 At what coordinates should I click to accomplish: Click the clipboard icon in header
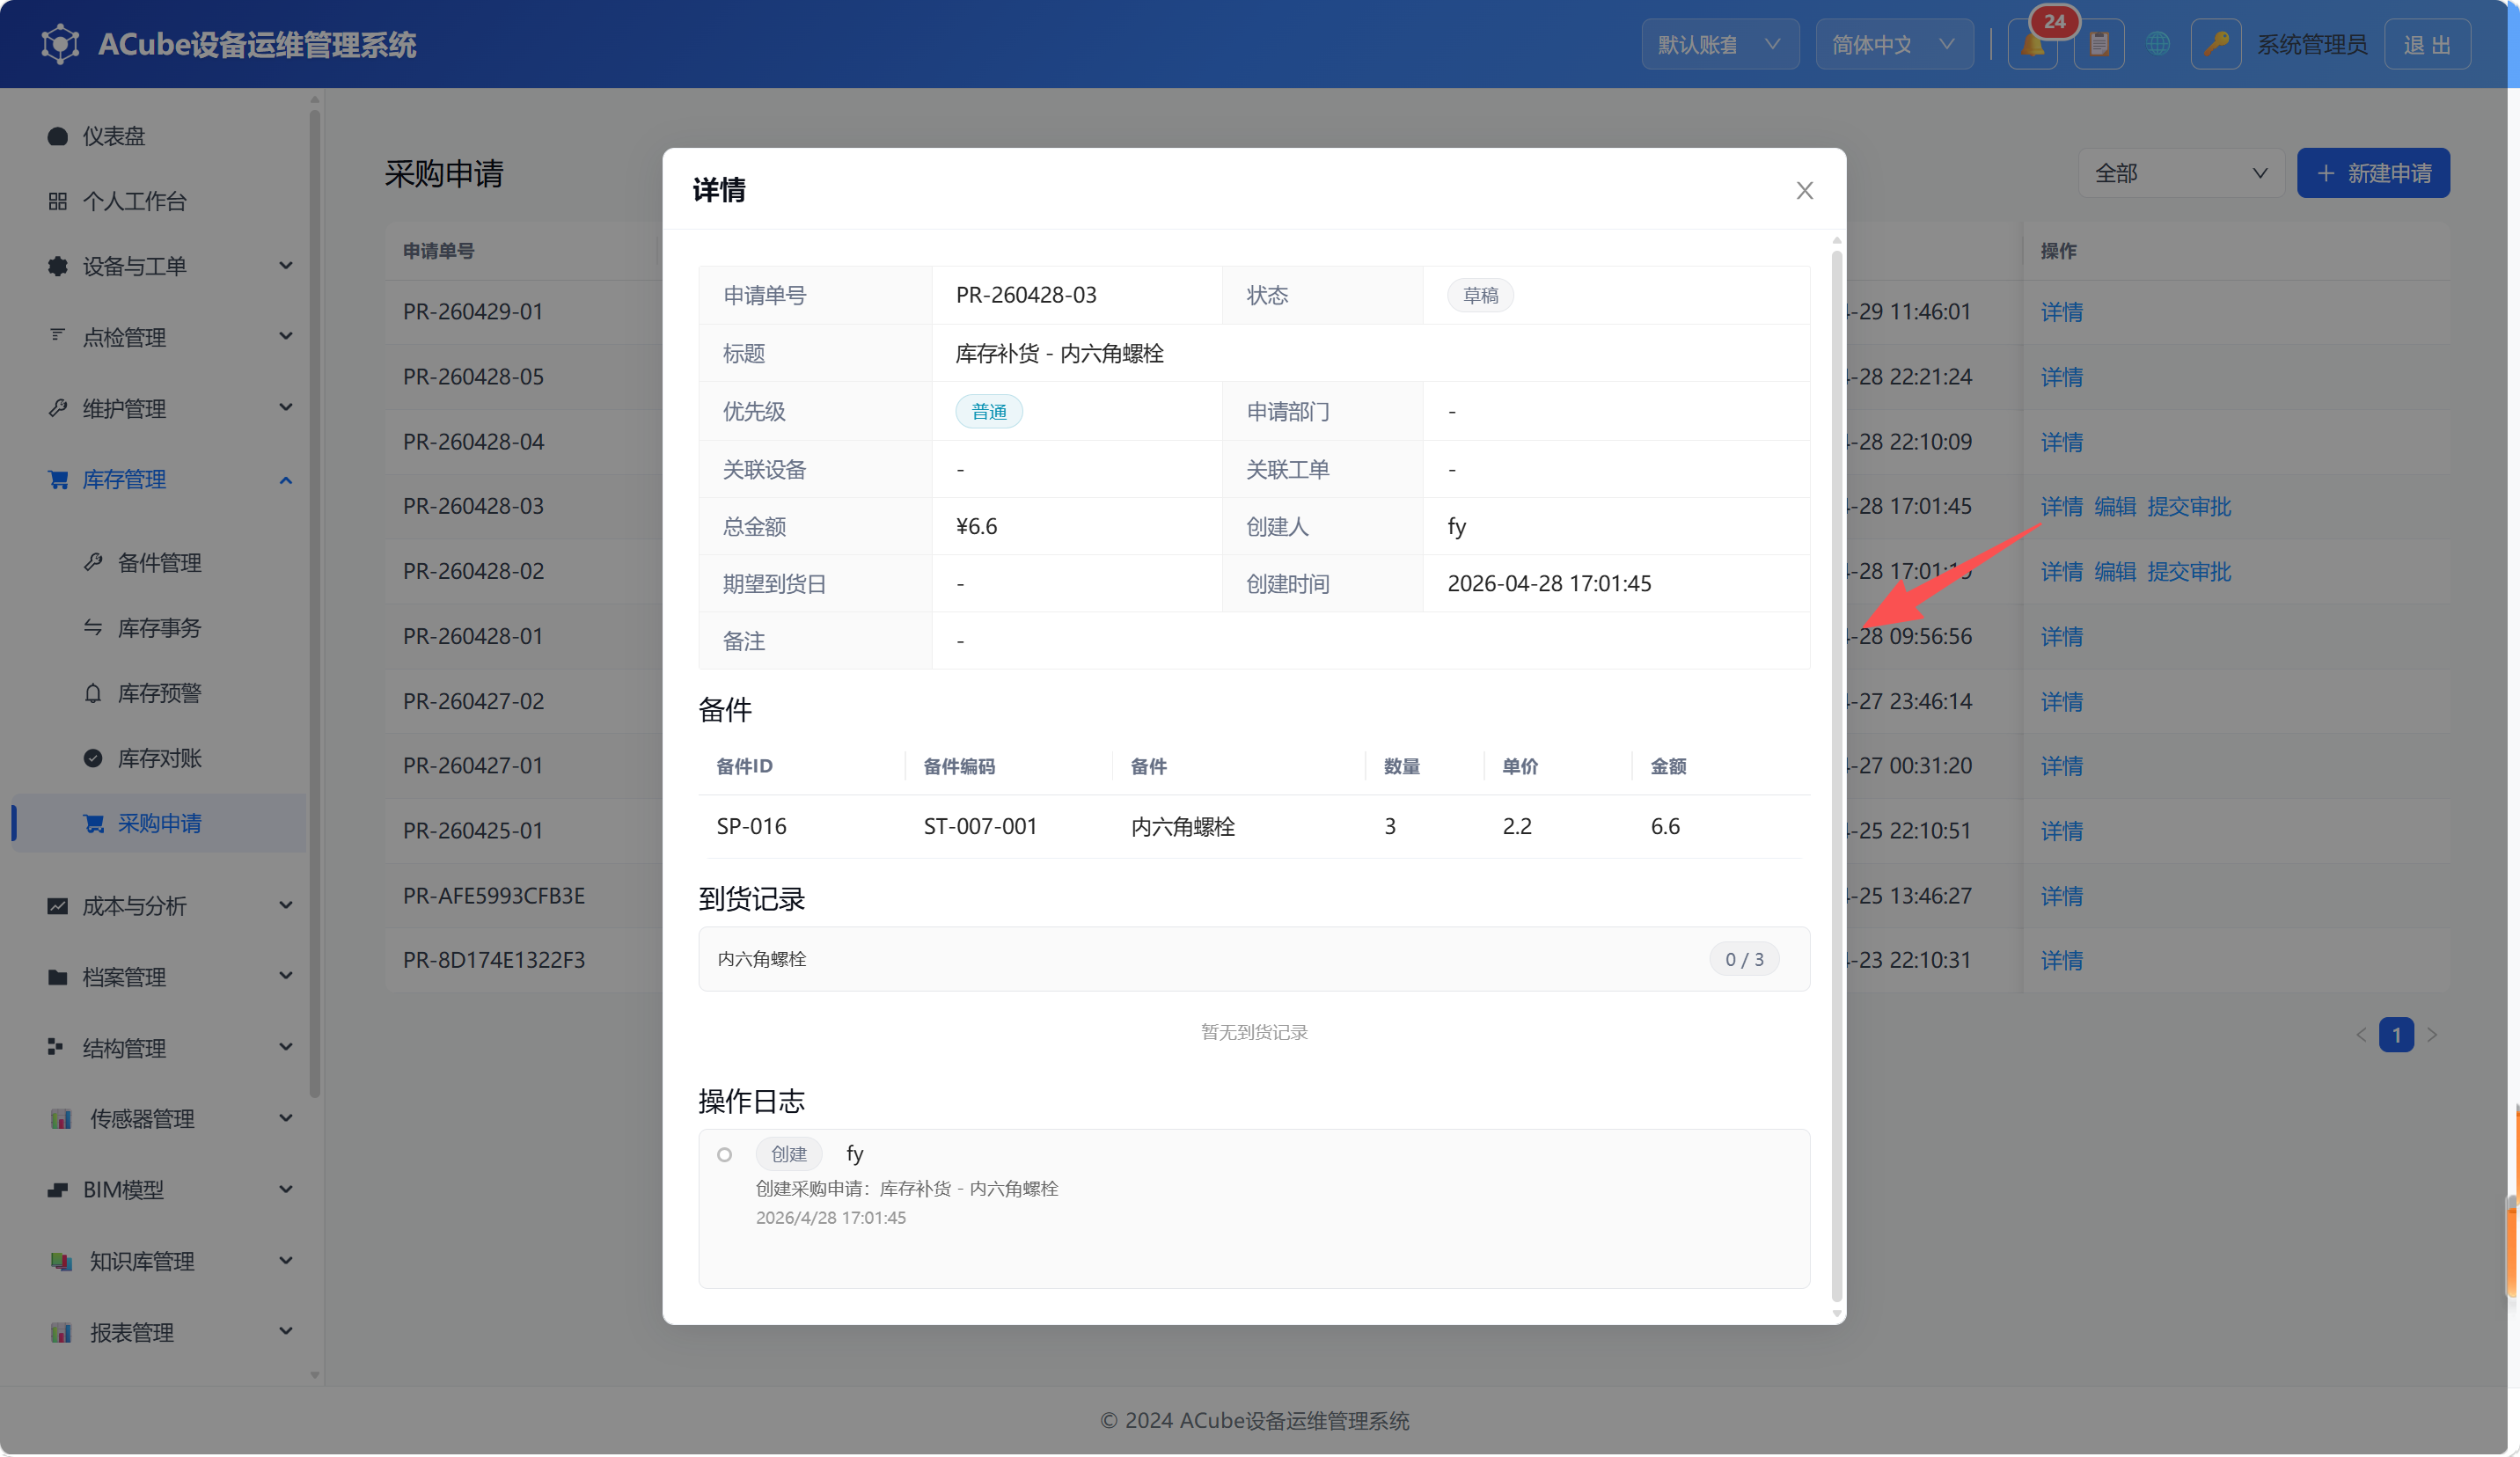point(2099,44)
